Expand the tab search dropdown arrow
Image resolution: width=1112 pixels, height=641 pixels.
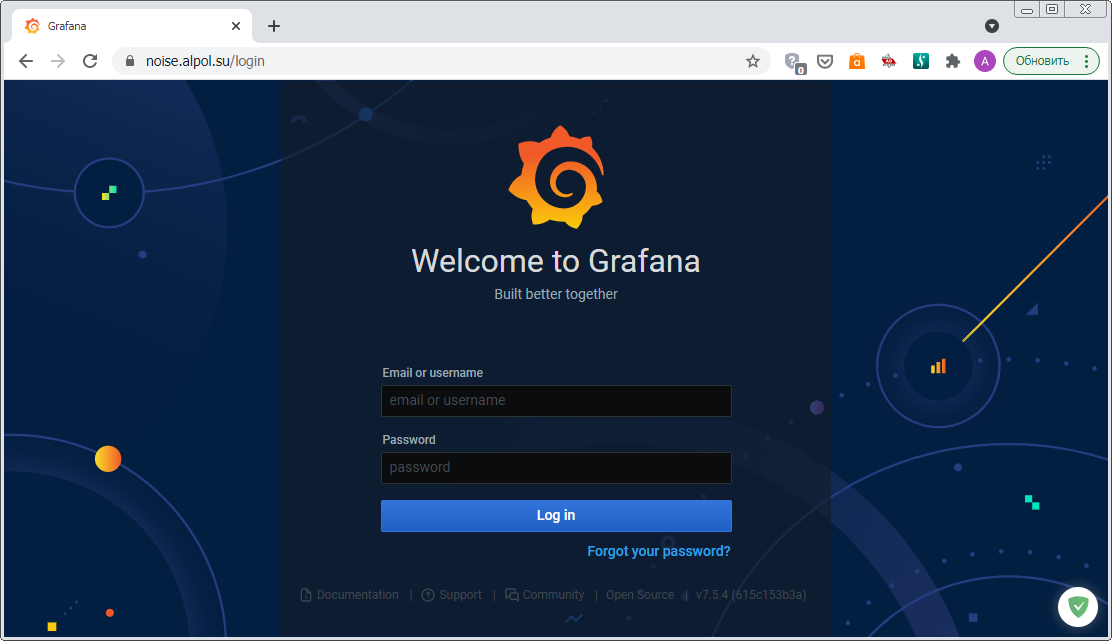click(x=992, y=26)
